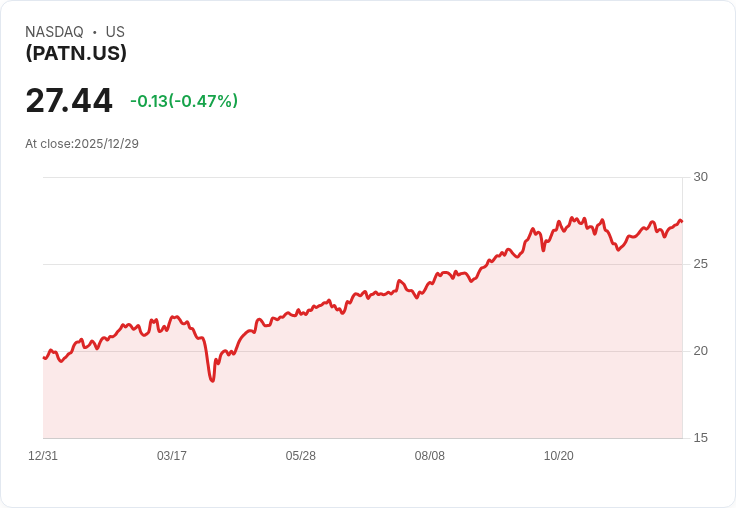Click the 30 value on the y-axis
Image resolution: width=736 pixels, height=508 pixels.
[700, 177]
